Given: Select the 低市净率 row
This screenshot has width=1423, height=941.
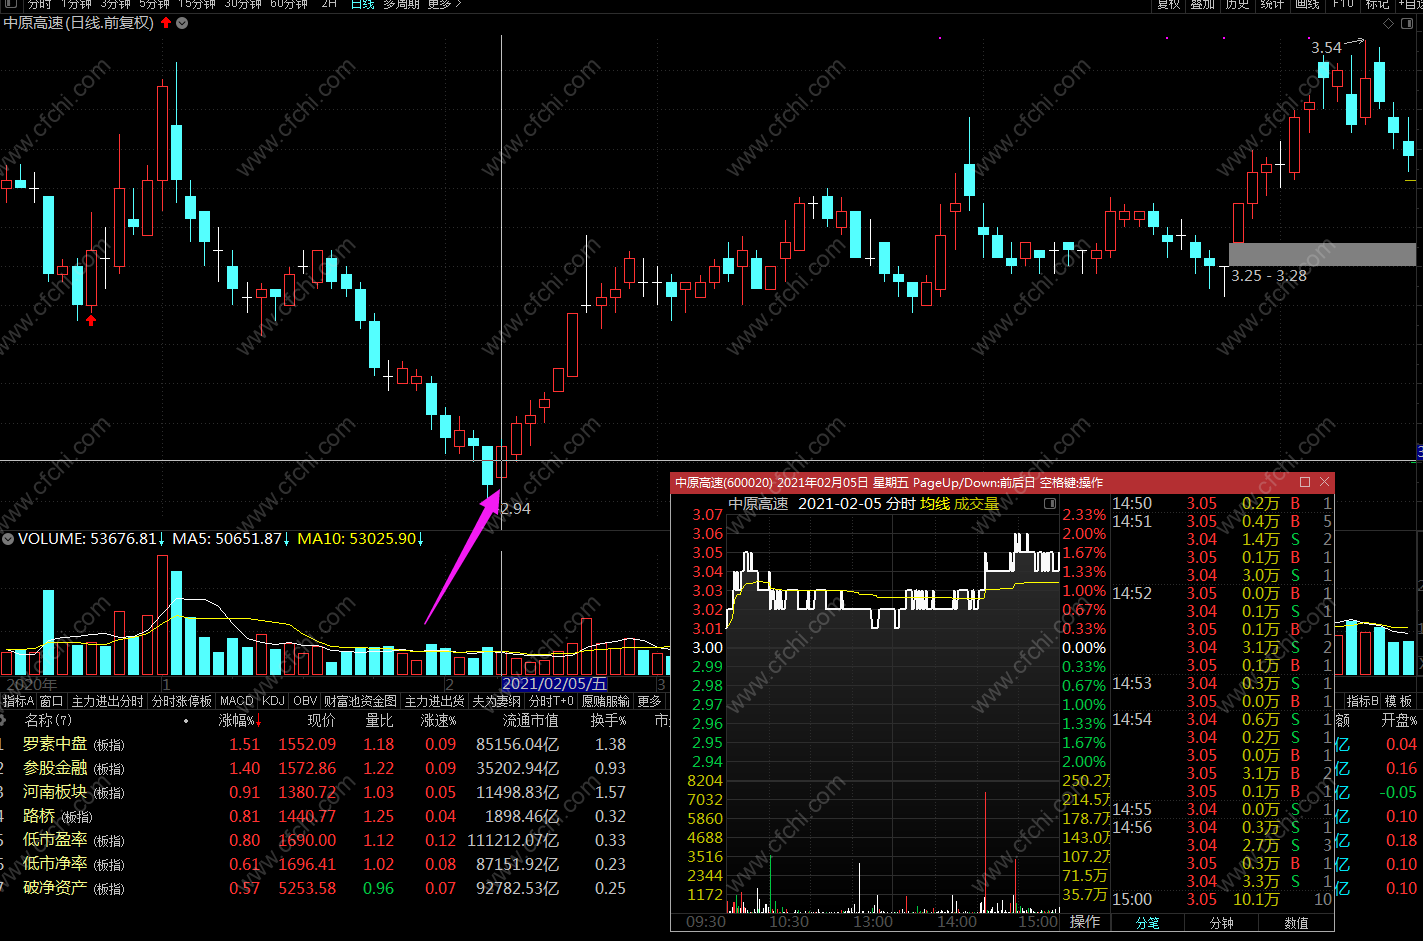Looking at the screenshot, I should pos(334,864).
